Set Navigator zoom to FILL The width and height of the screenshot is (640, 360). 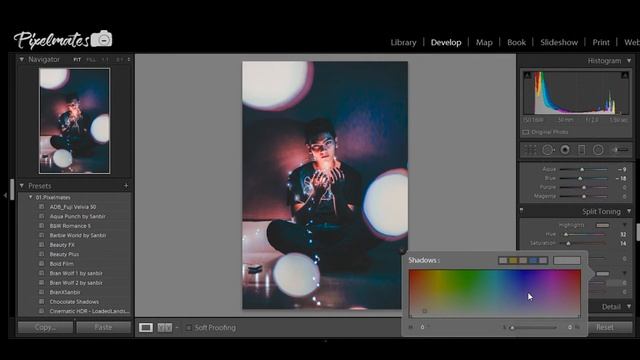point(91,60)
